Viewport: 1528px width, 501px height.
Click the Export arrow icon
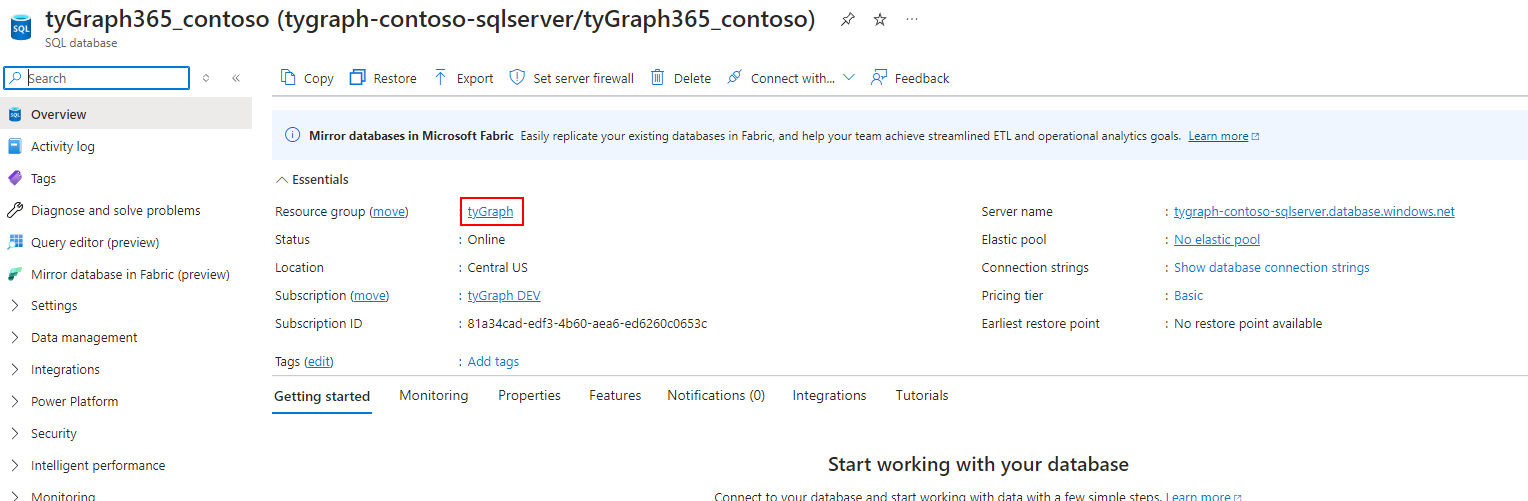click(441, 78)
